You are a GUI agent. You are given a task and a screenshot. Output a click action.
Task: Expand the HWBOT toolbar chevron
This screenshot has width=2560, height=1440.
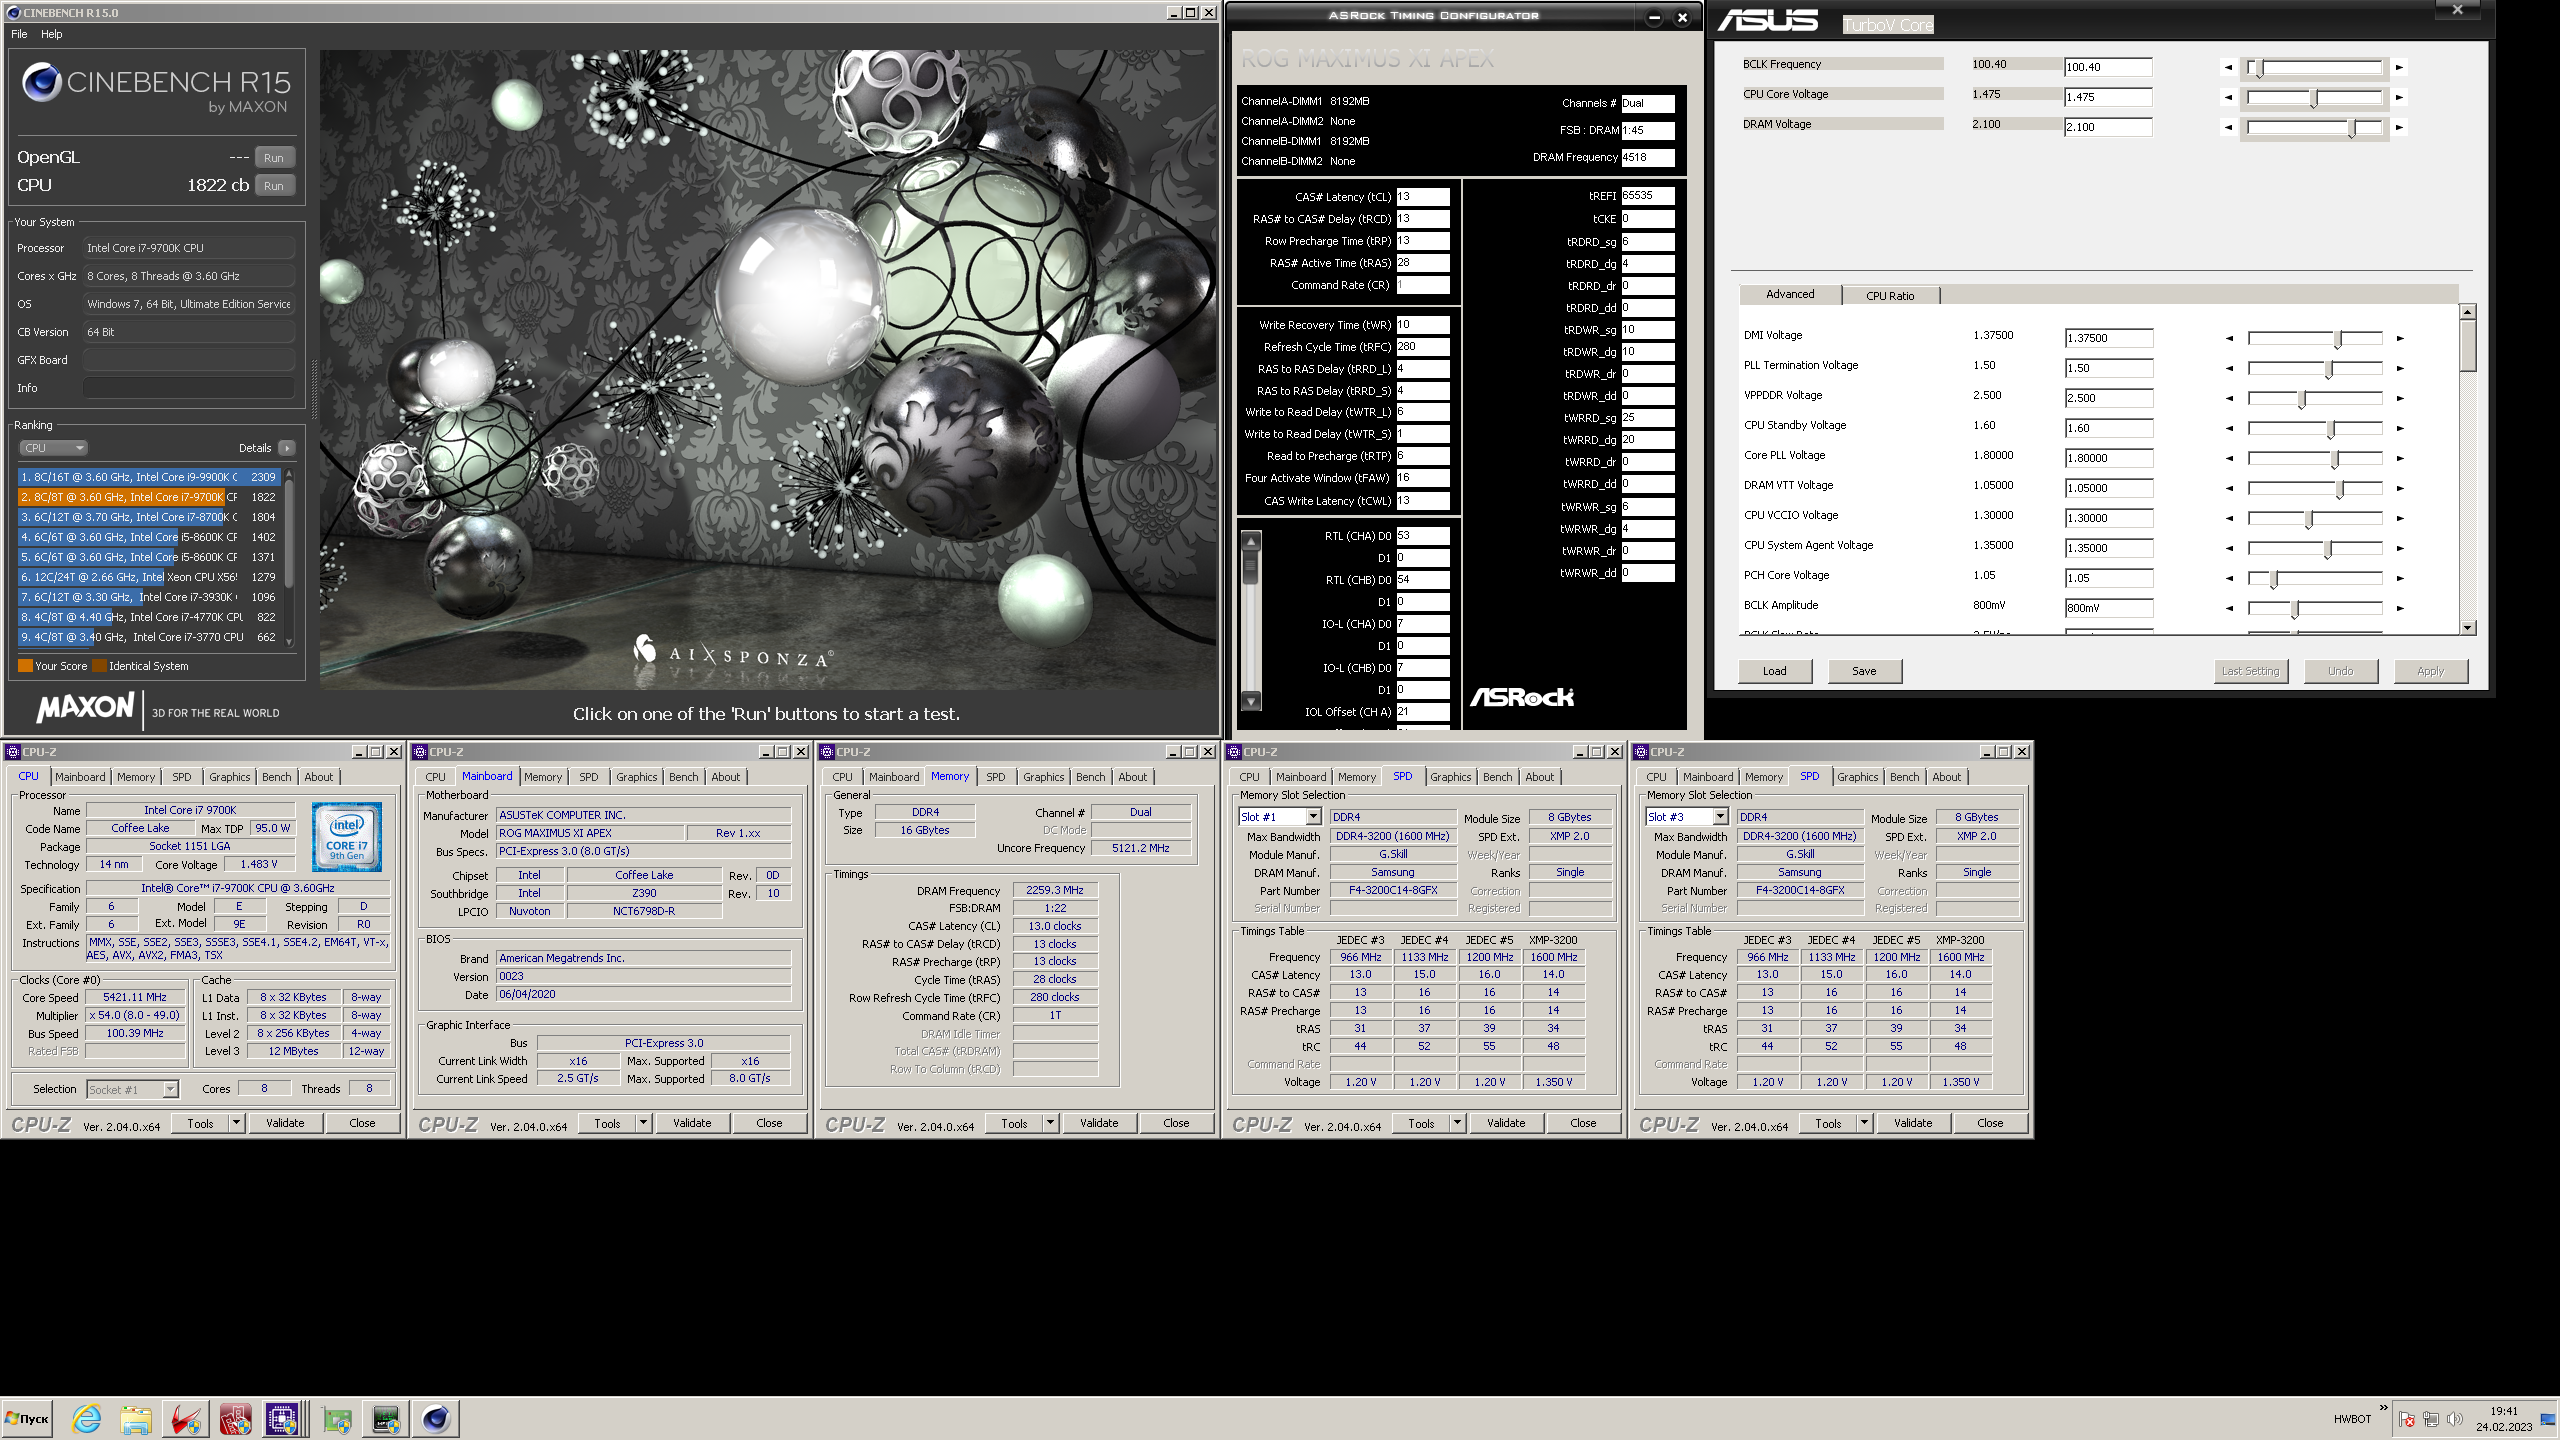[2383, 1408]
